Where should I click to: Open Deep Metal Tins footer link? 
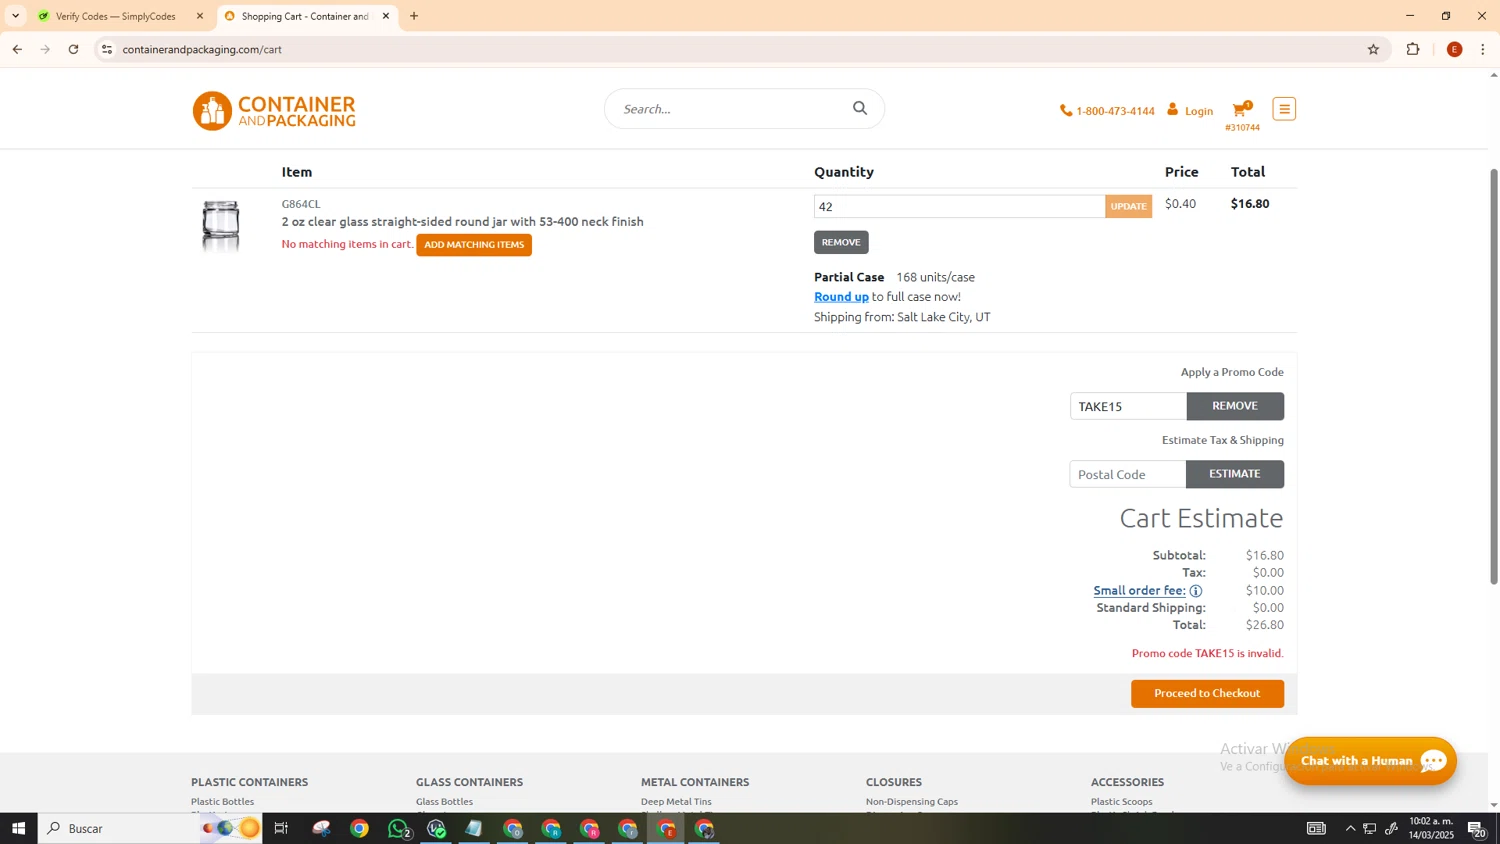[x=676, y=802]
